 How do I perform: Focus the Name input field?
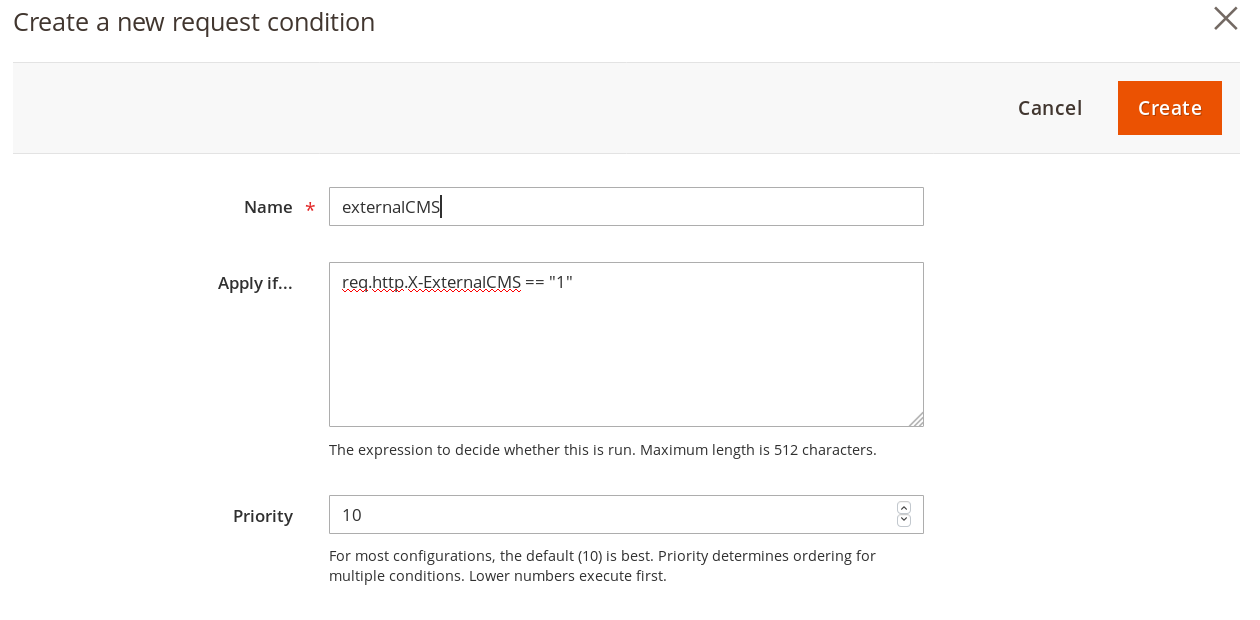click(680, 207)
